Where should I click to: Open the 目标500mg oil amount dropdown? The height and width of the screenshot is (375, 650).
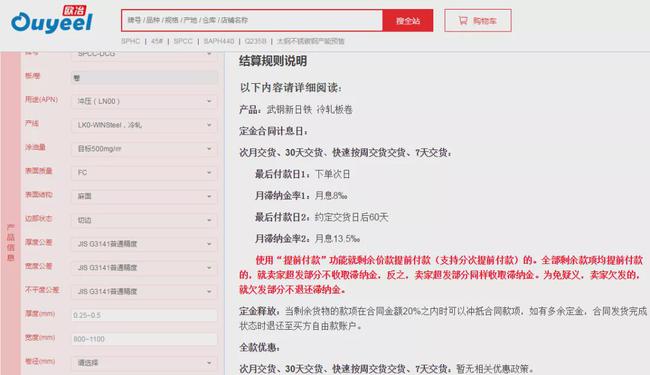(x=144, y=149)
